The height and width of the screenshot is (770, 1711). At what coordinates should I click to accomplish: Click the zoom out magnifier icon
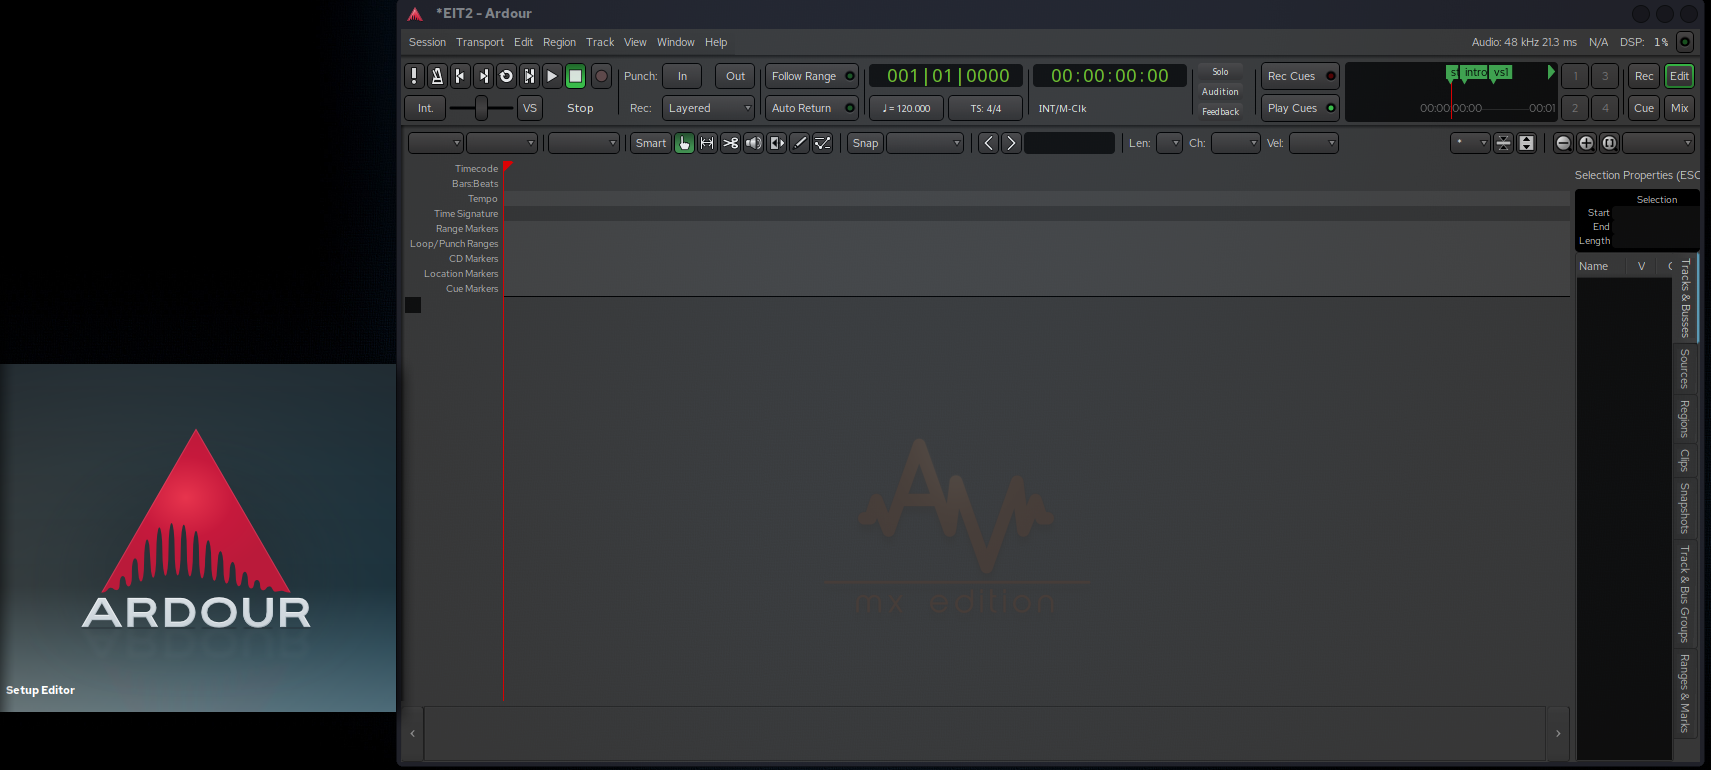click(x=1563, y=143)
